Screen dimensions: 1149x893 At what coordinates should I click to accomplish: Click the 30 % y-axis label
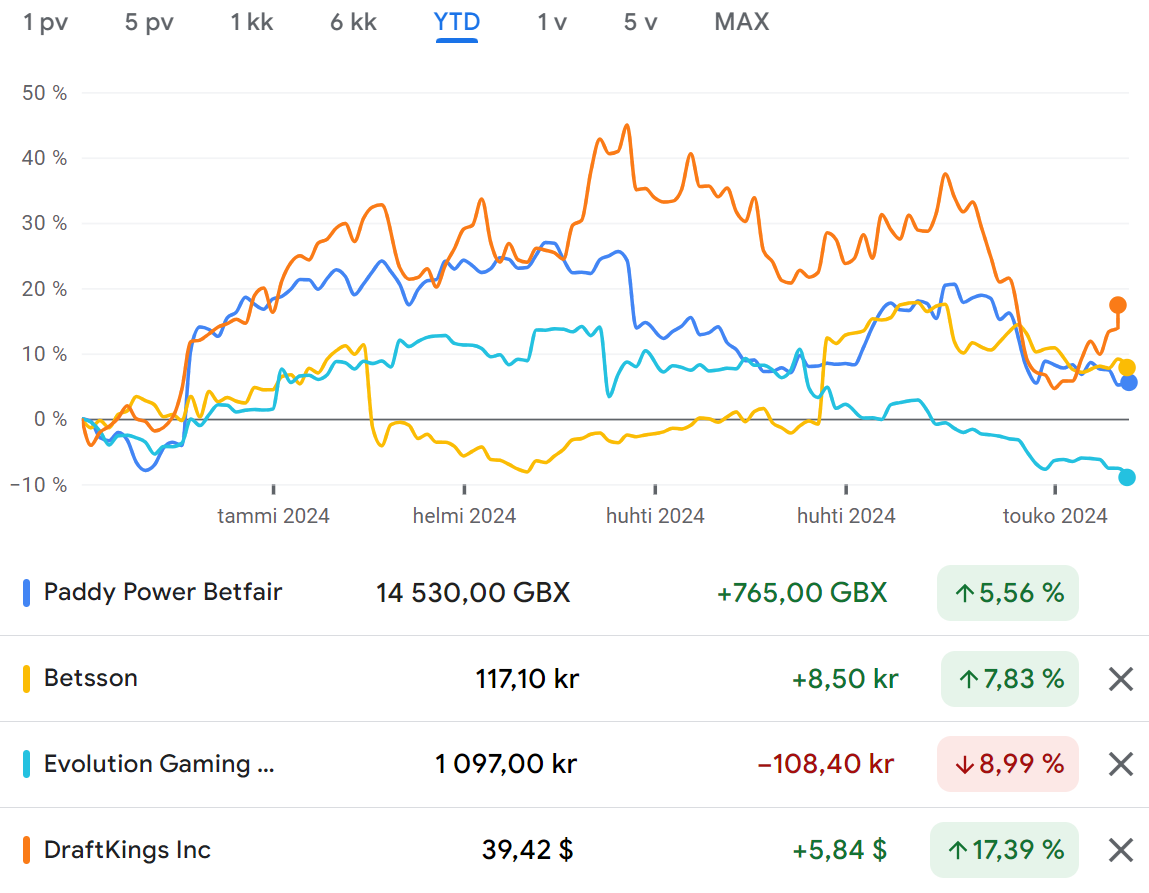pos(44,223)
